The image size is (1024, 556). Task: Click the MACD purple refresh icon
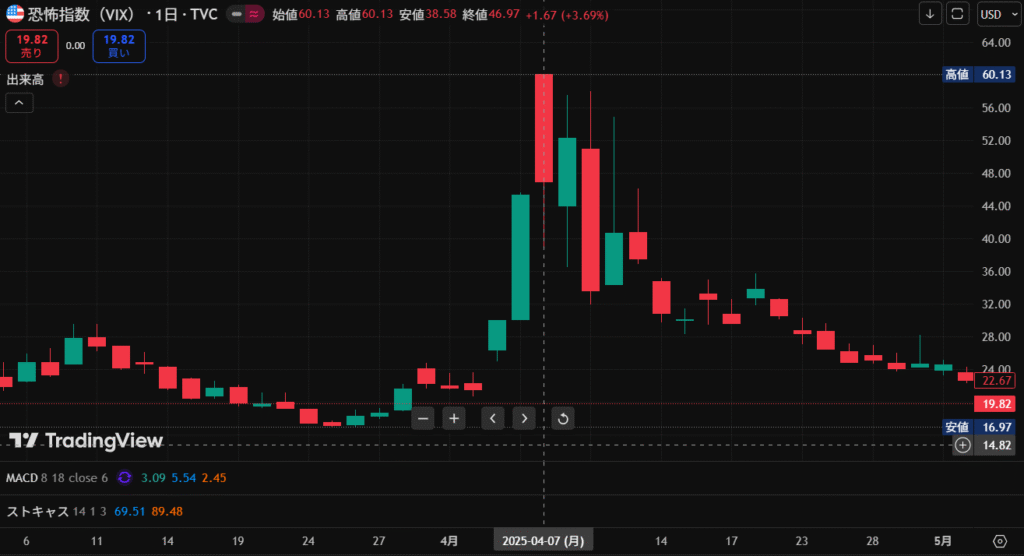coord(125,478)
